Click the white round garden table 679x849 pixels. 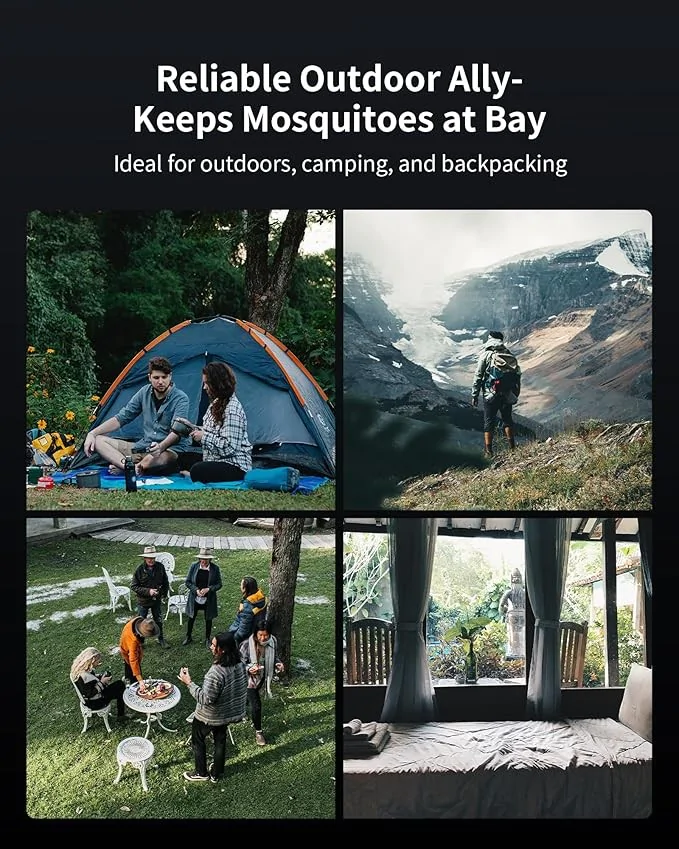152,704
